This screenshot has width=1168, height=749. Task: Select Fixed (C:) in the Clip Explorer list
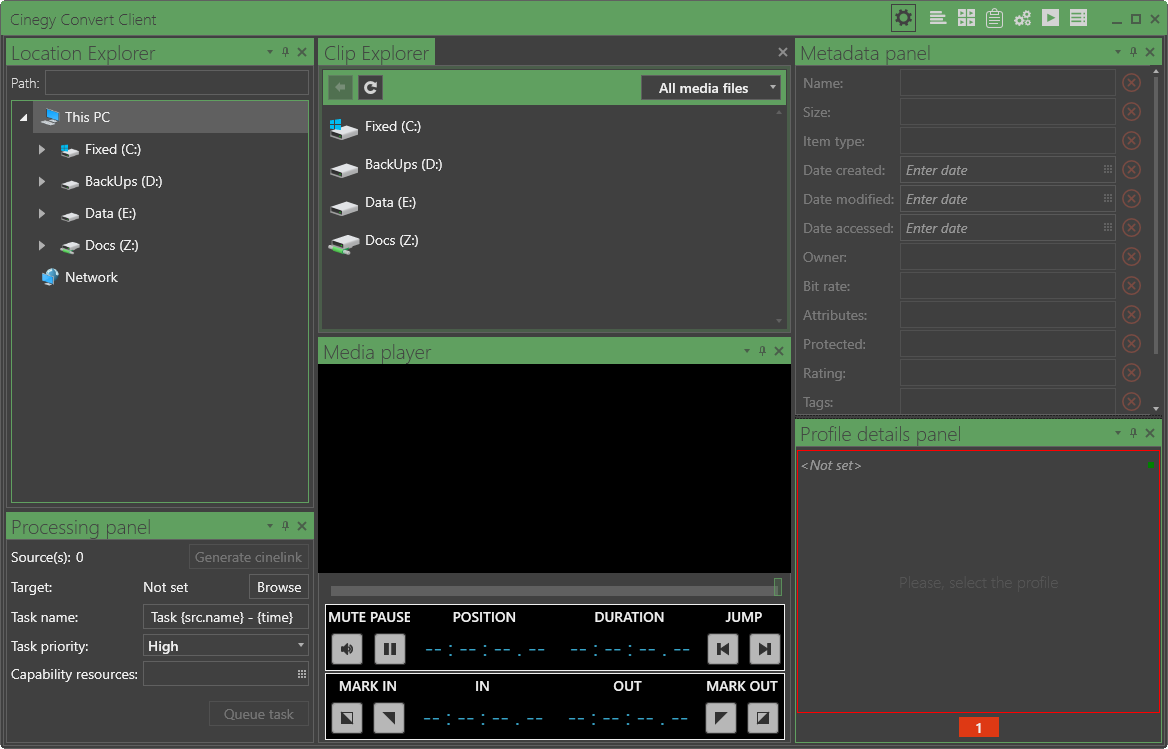pos(393,127)
